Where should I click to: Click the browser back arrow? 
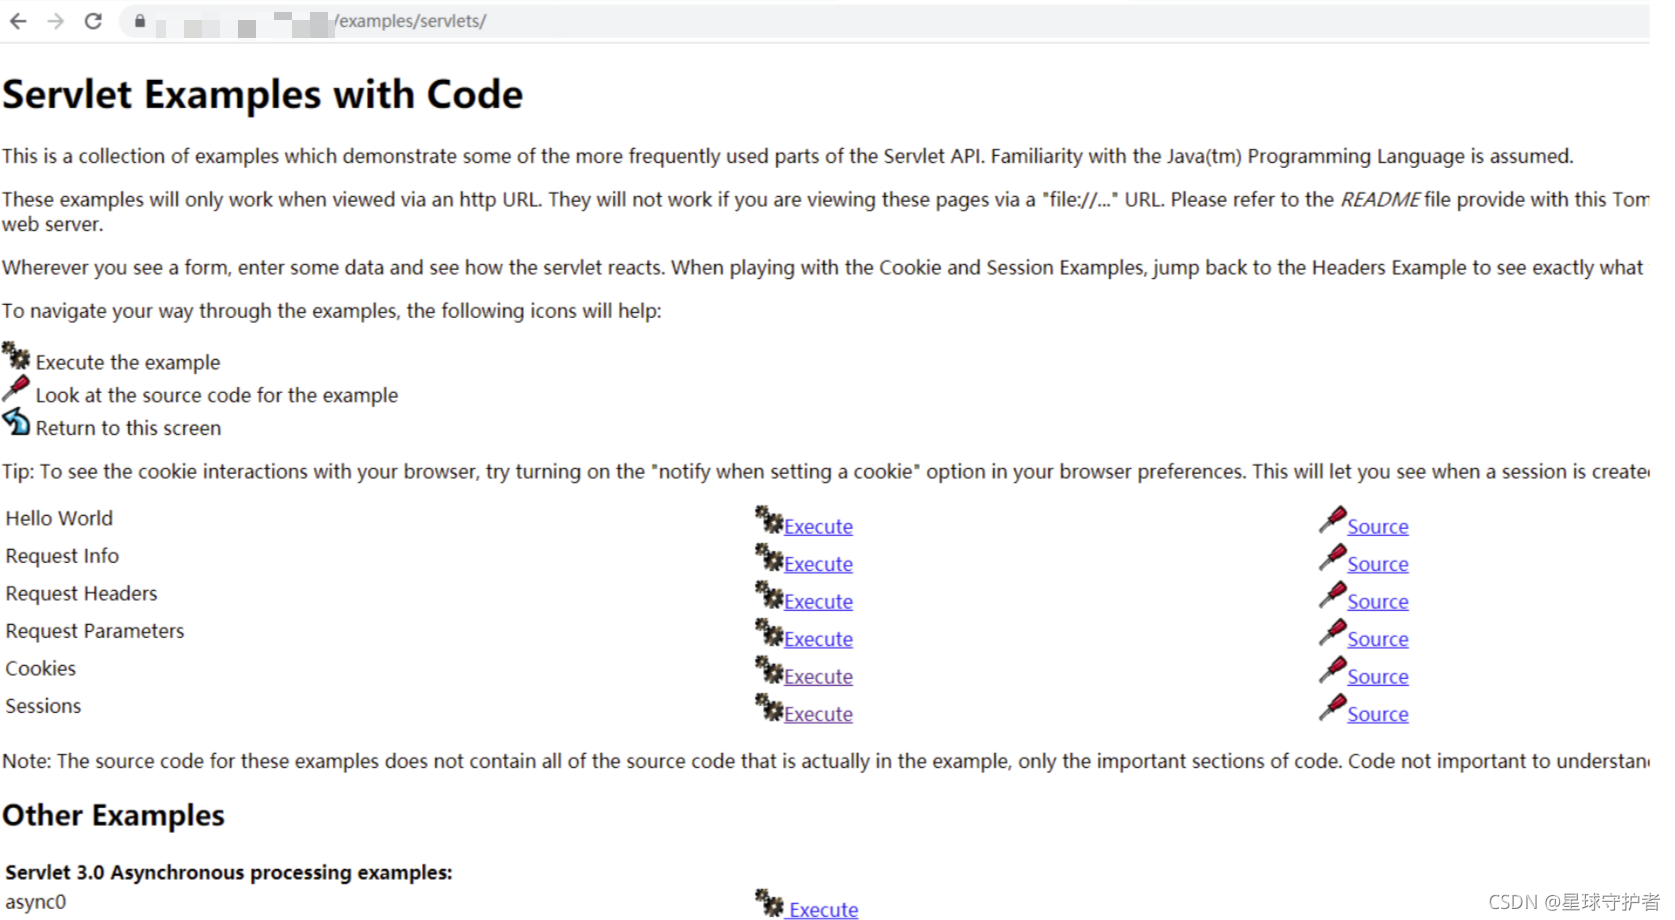tap(18, 21)
